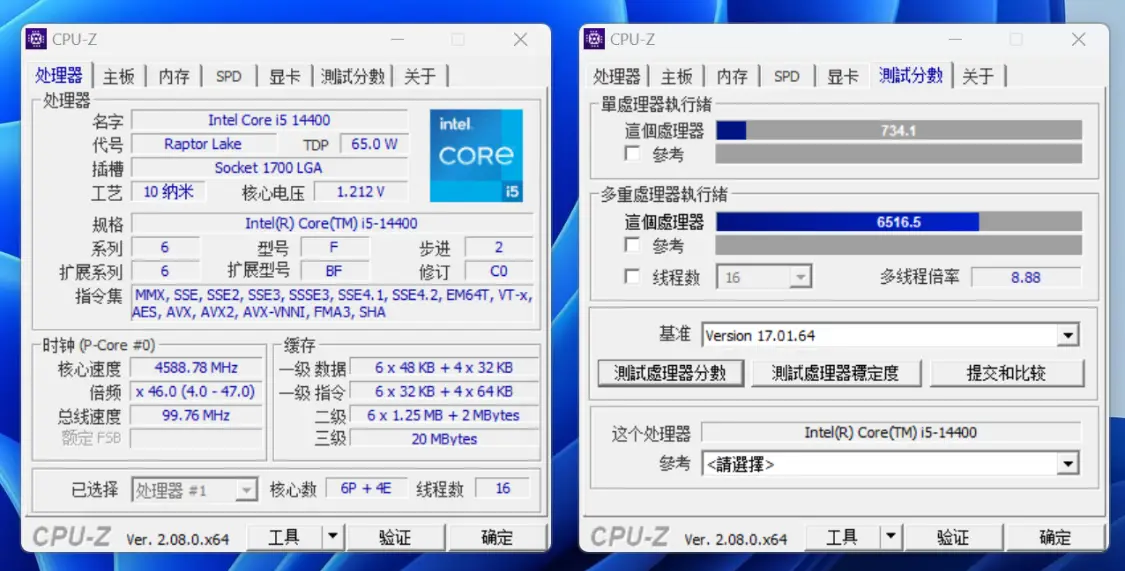Switch to 主板 tab in left window
The image size is (1125, 571).
point(118,76)
